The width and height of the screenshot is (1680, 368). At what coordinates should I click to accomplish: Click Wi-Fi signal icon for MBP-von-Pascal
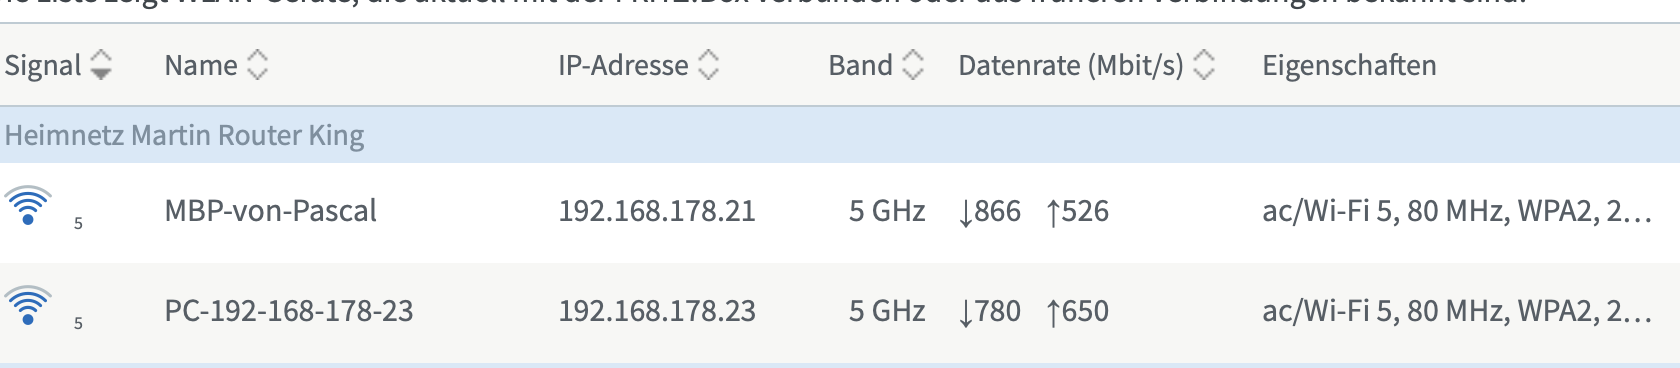pos(28,206)
